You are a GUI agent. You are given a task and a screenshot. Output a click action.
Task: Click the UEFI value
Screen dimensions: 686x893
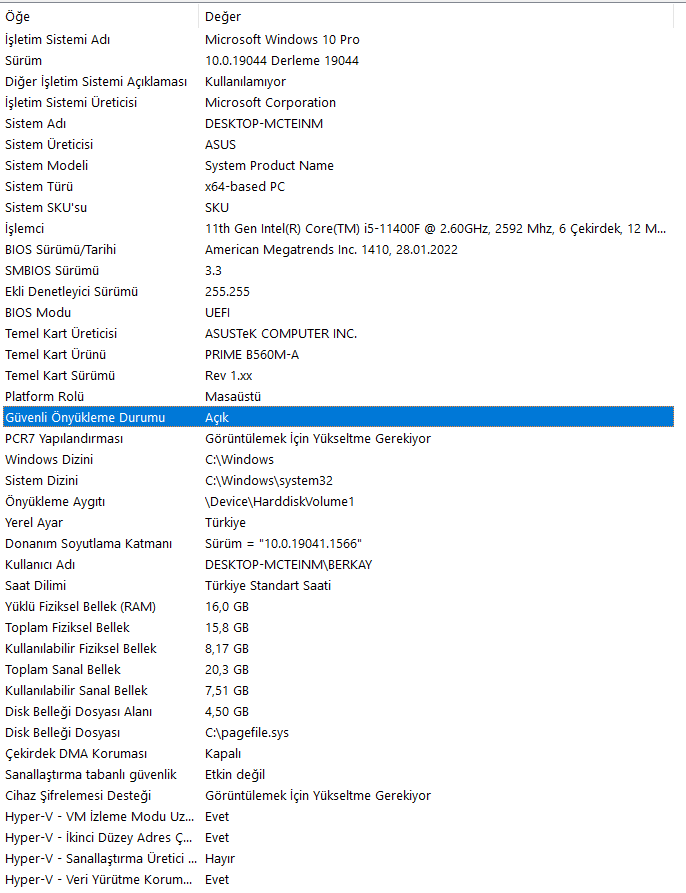point(217,313)
